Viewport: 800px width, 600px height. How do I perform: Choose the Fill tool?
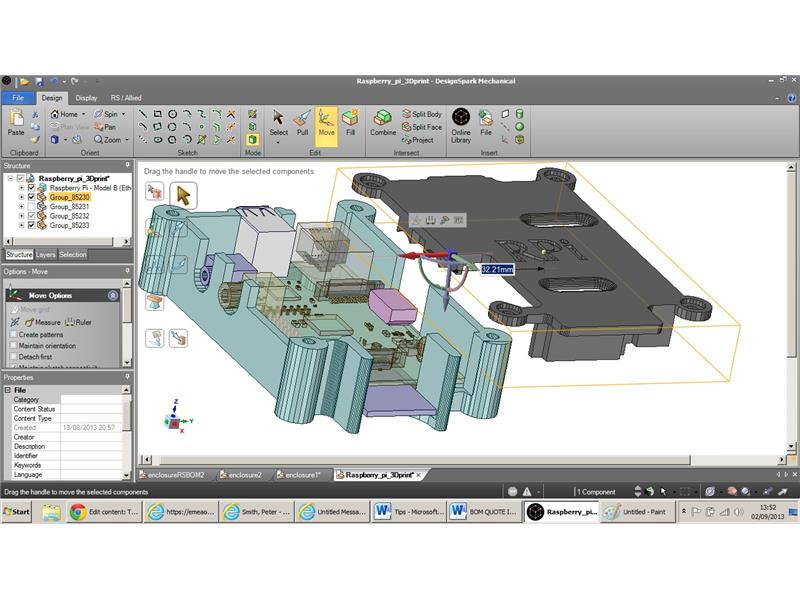coord(351,124)
